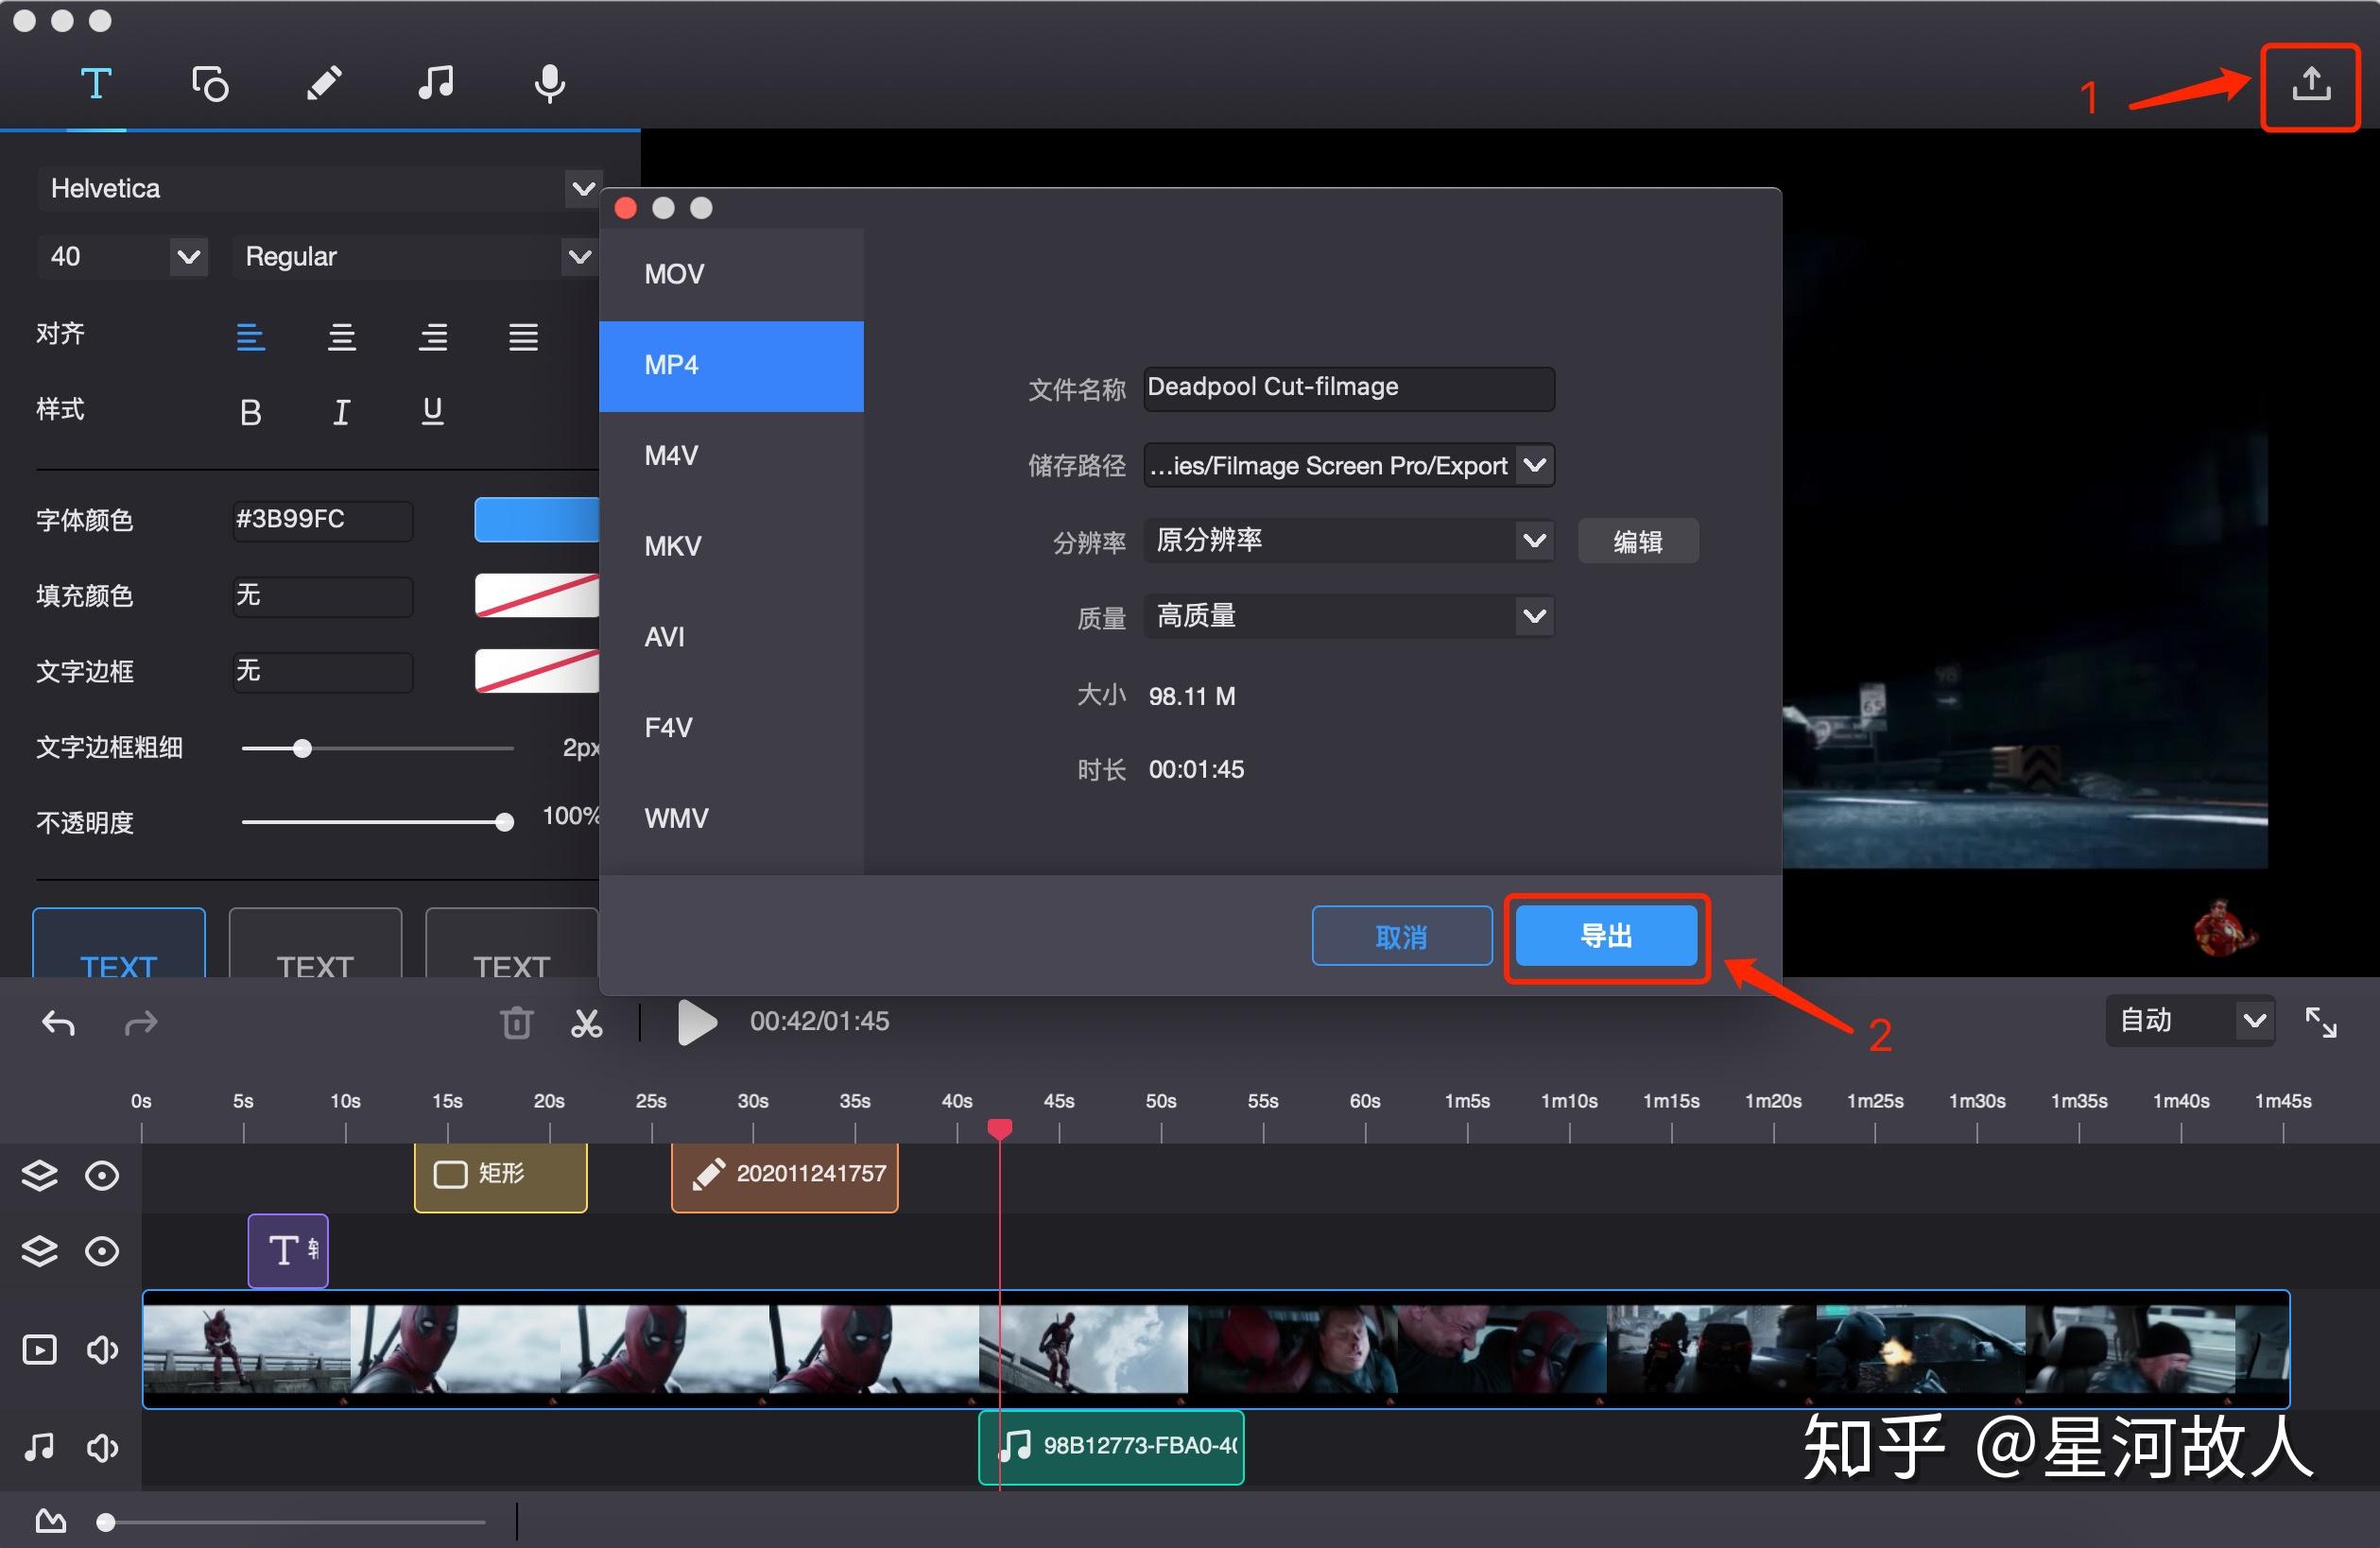Align text left
Viewport: 2380px width, 1548px height.
coord(250,337)
